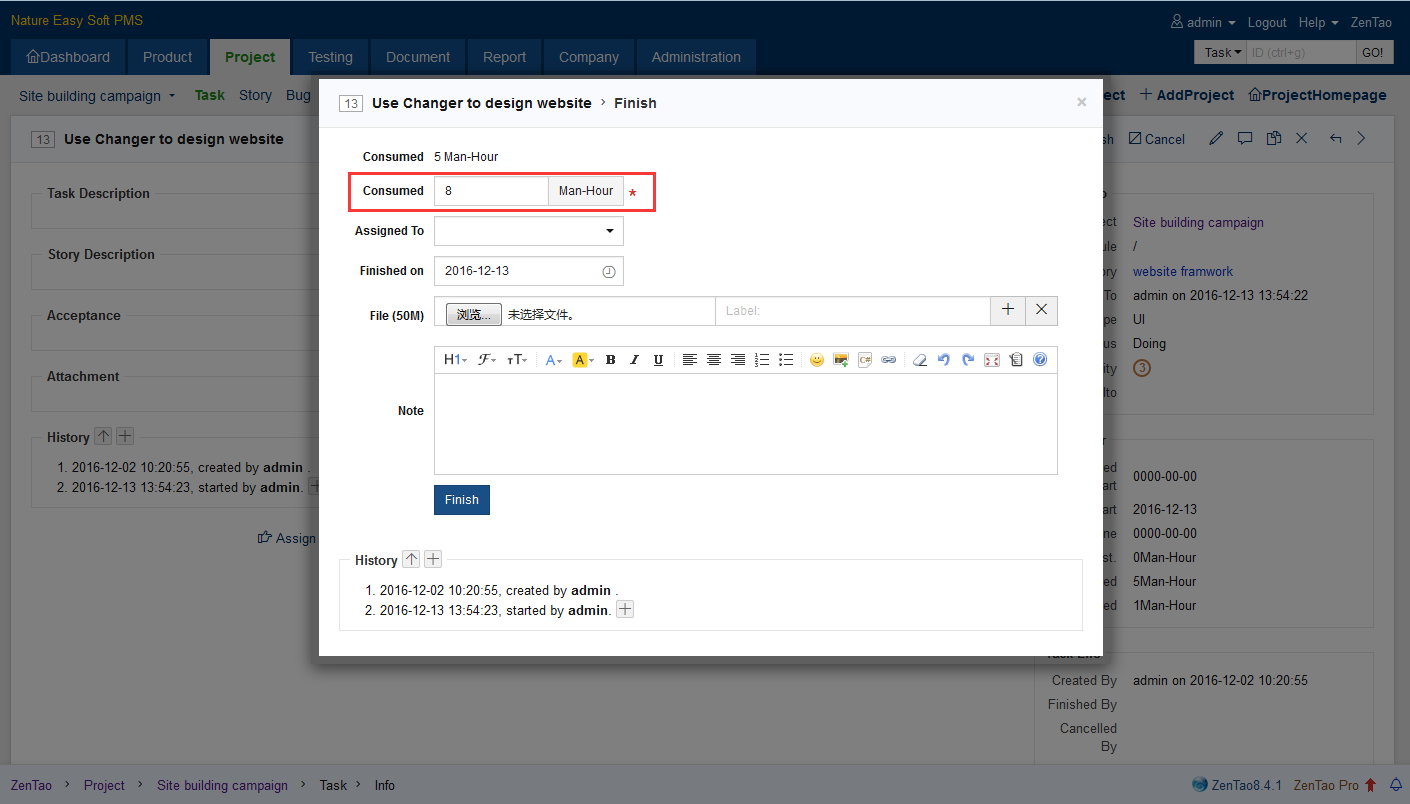Image resolution: width=1410 pixels, height=804 pixels.
Task: Insert an ordered numbered list
Action: (x=762, y=360)
